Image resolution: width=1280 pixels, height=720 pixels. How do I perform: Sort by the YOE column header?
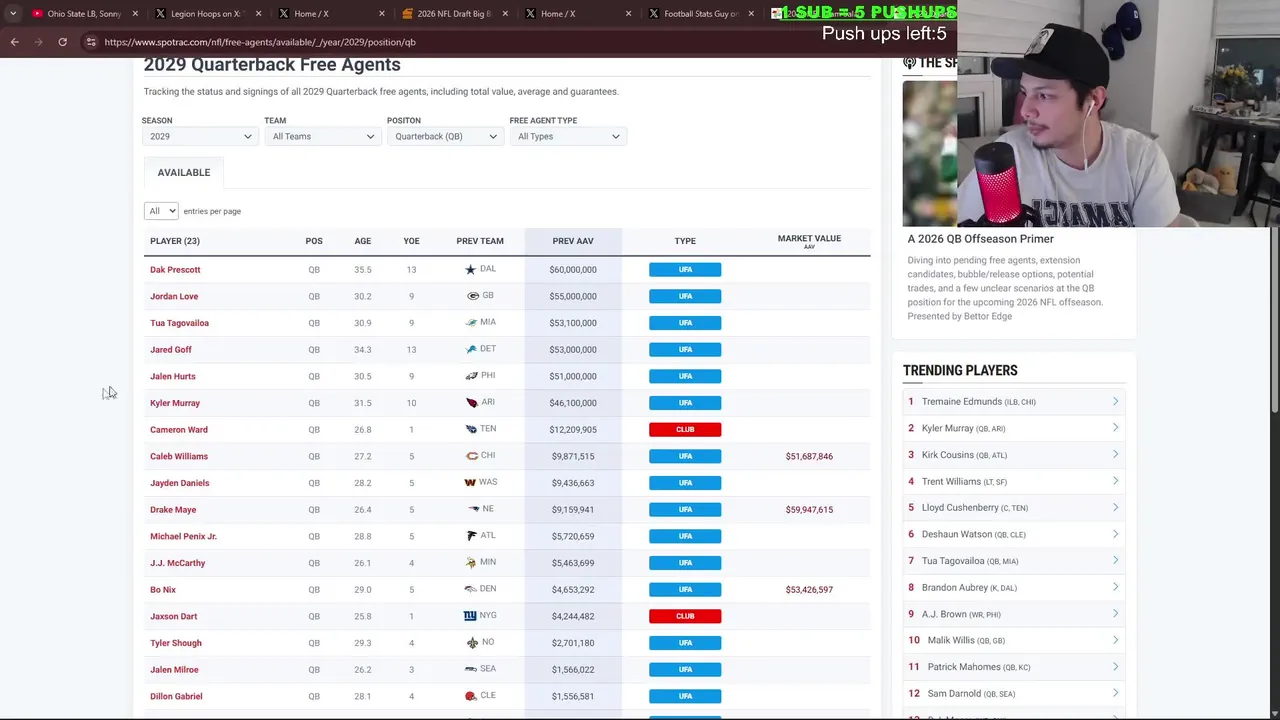[x=411, y=241]
